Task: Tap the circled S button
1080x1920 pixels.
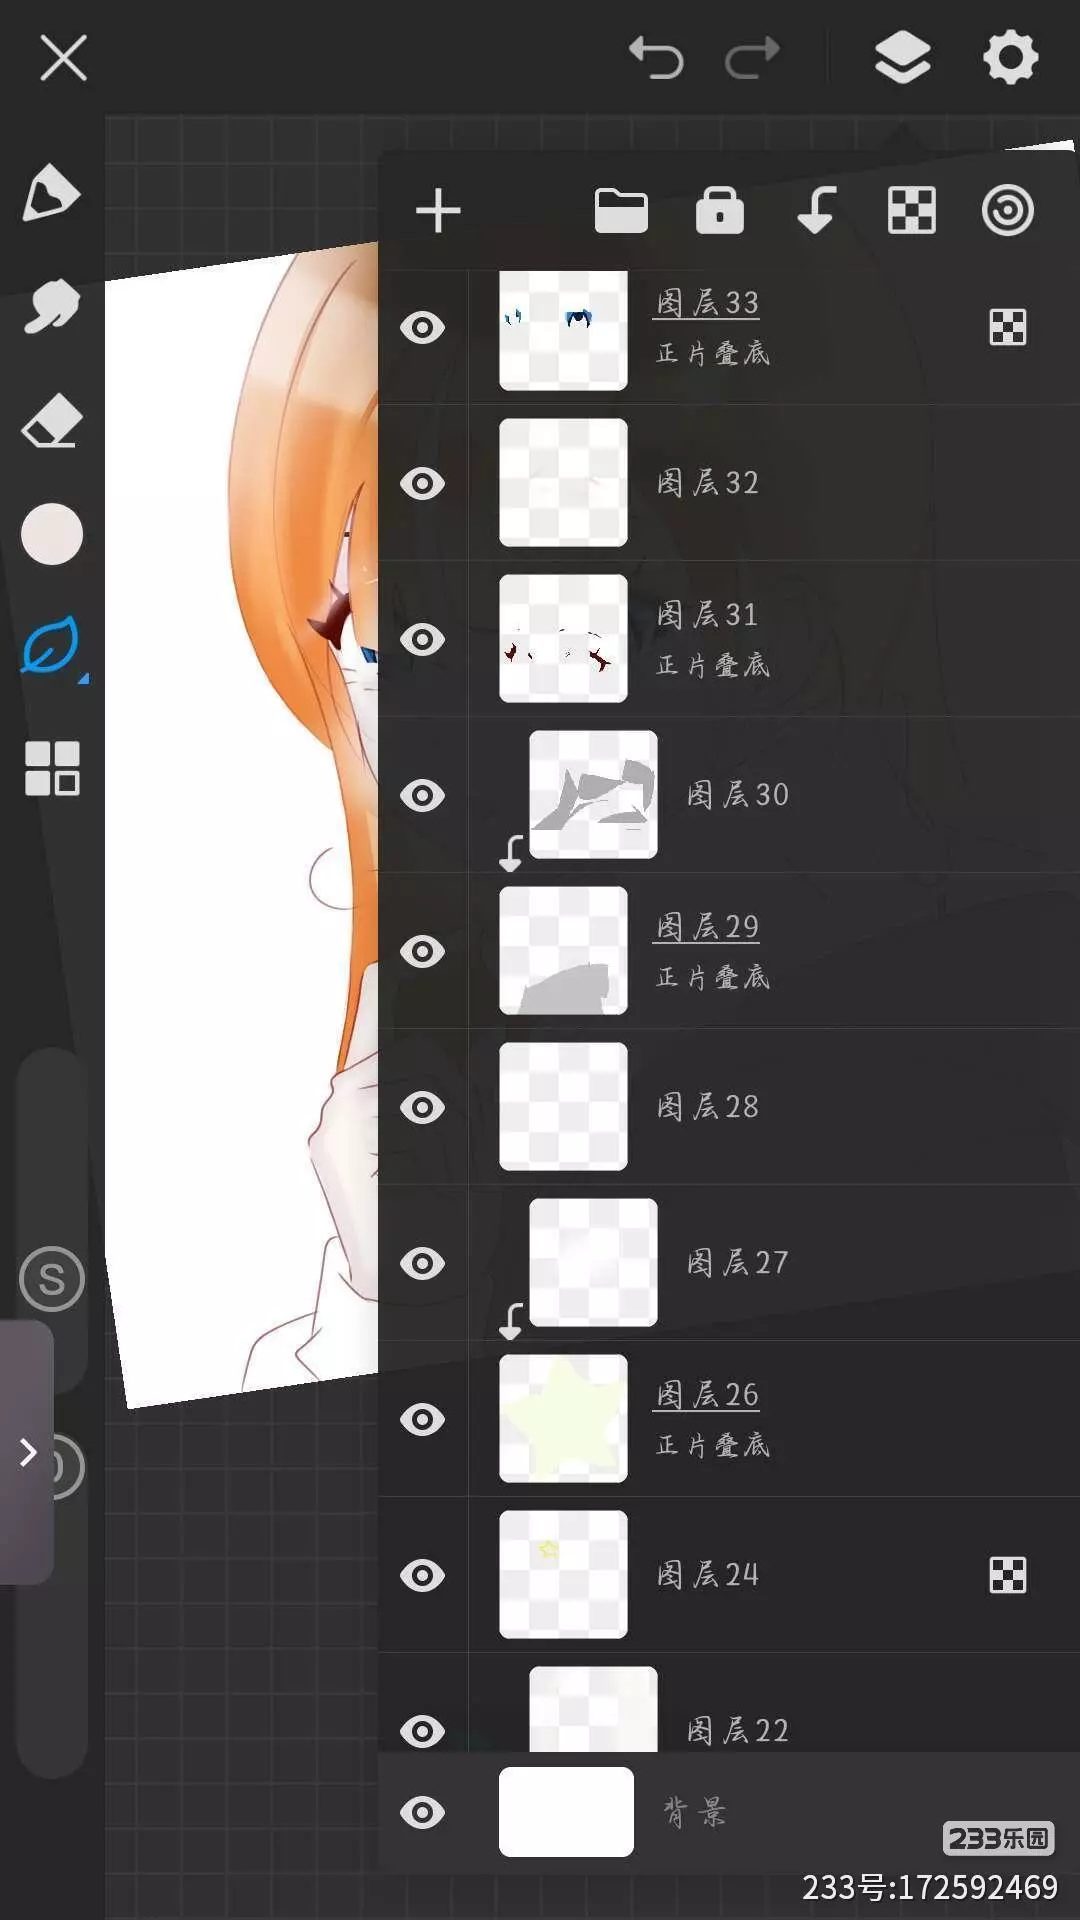Action: (x=52, y=1279)
